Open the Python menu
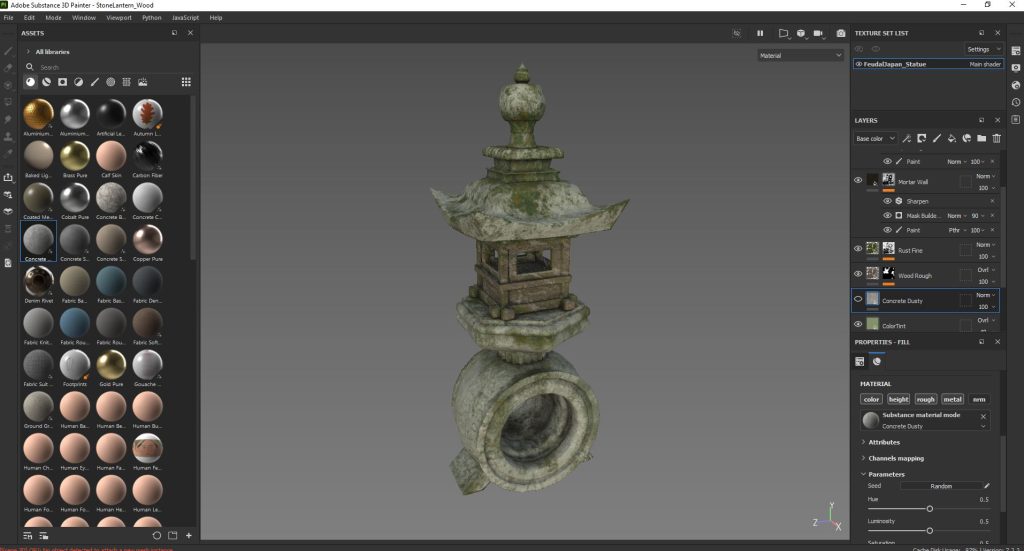The height and width of the screenshot is (551, 1024). [152, 17]
